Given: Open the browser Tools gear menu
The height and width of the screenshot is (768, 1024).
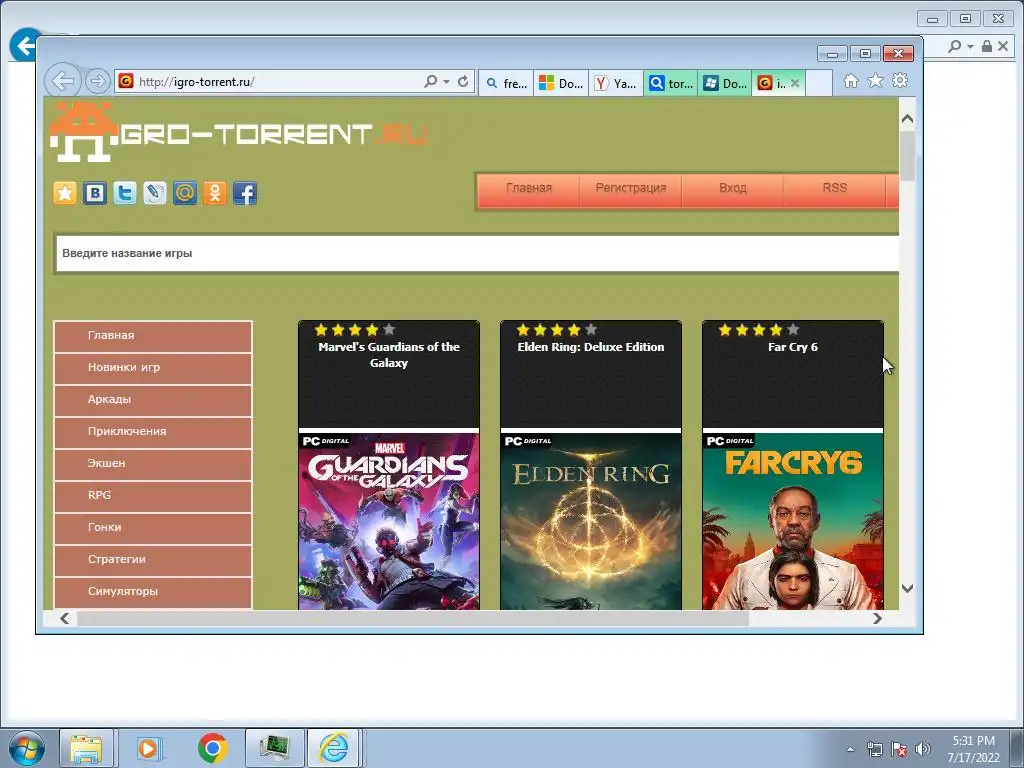Looking at the screenshot, I should (900, 80).
